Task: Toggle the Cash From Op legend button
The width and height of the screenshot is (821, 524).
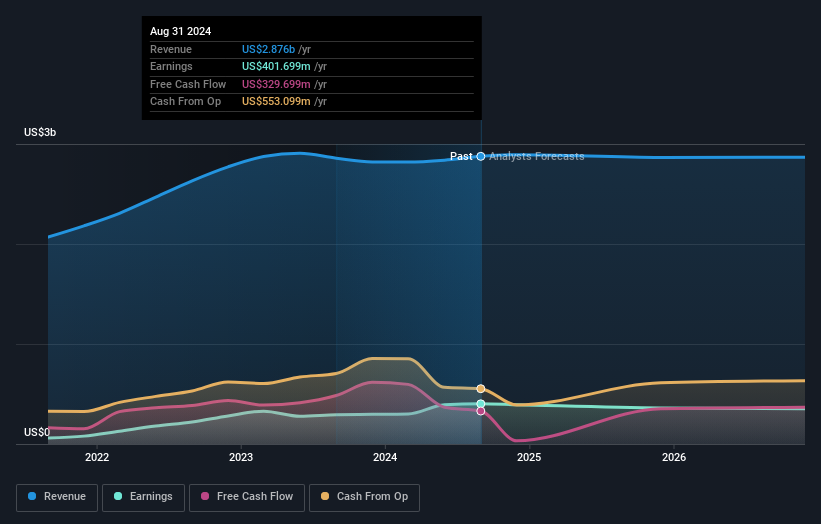Action: click(x=364, y=497)
